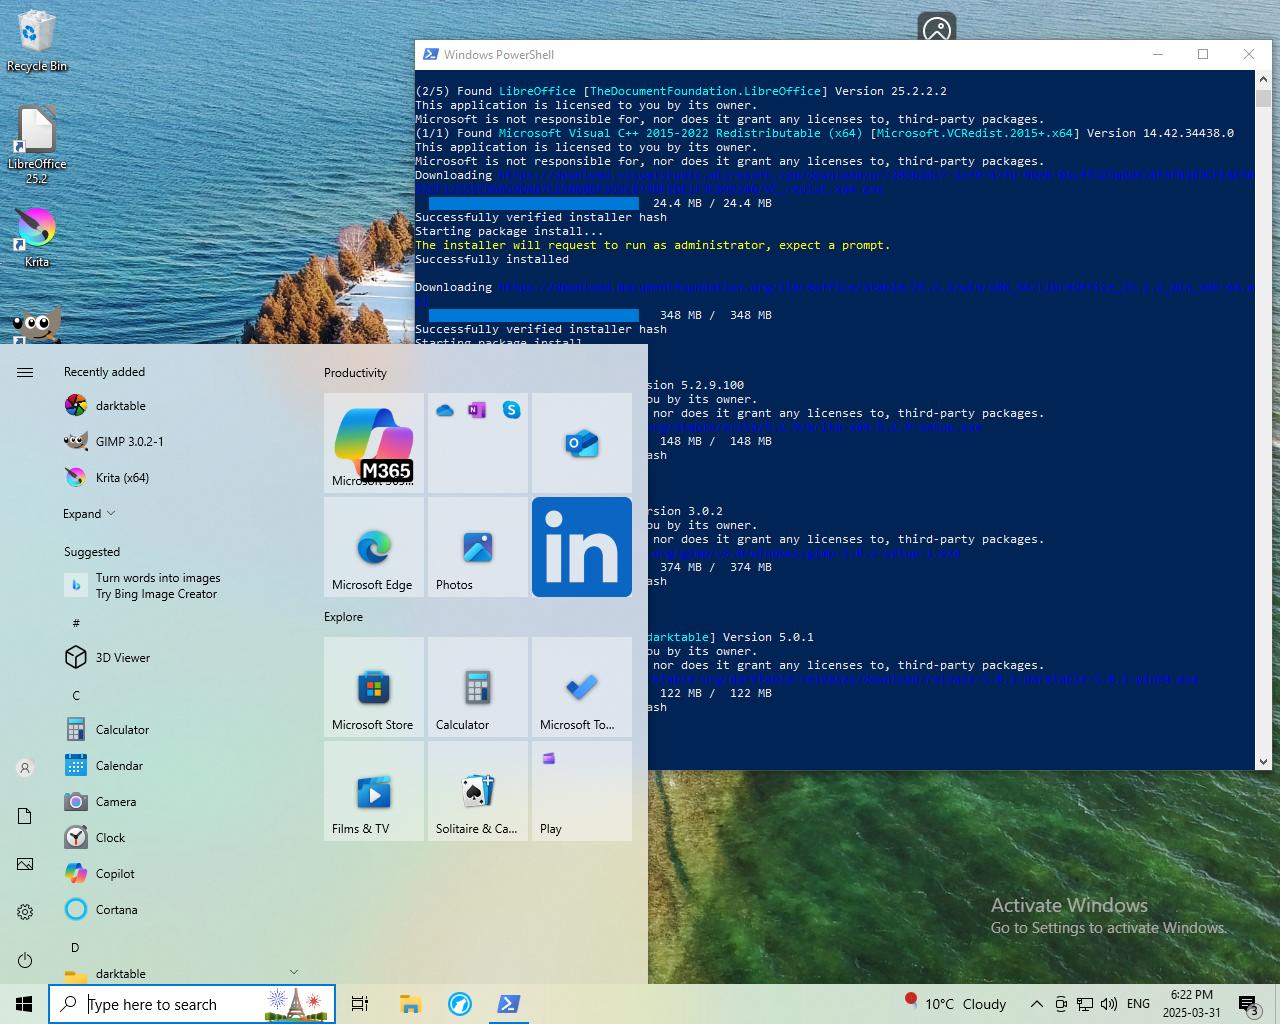Select PowerShell on the taskbar

pyautogui.click(x=508, y=1004)
